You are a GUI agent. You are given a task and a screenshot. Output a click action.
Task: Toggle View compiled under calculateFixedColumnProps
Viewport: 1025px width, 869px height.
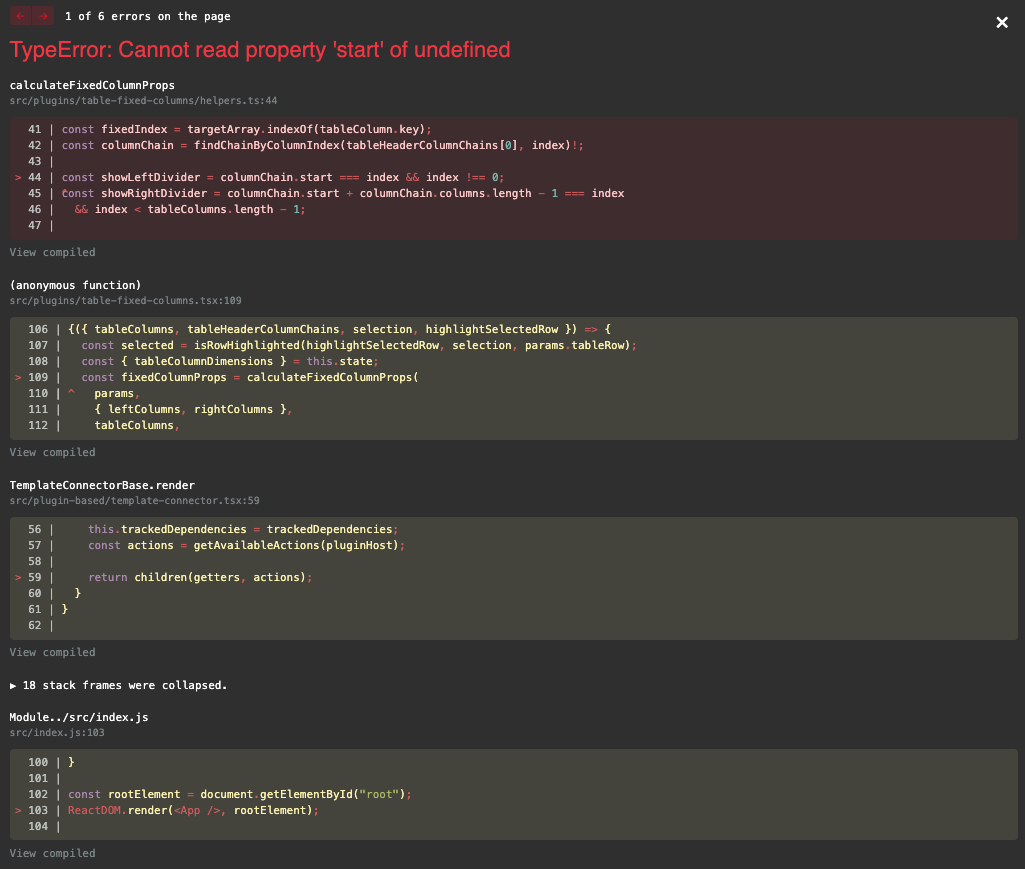point(51,252)
